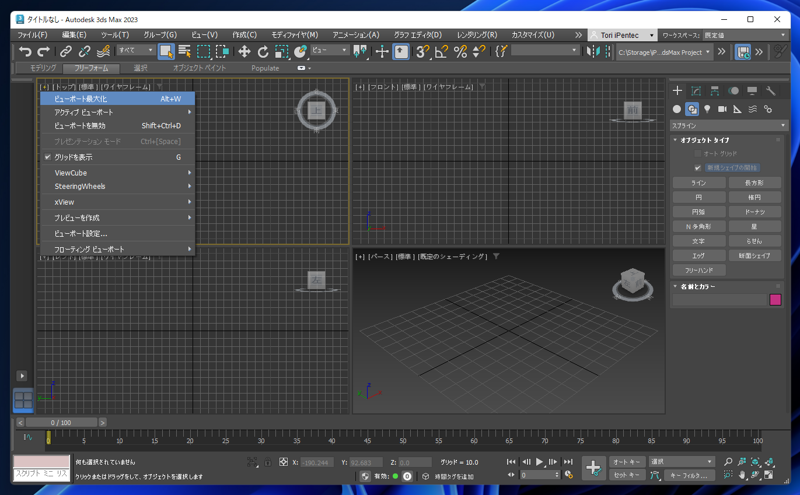Open the スプライン category dropdown
800x495 pixels.
coord(728,126)
